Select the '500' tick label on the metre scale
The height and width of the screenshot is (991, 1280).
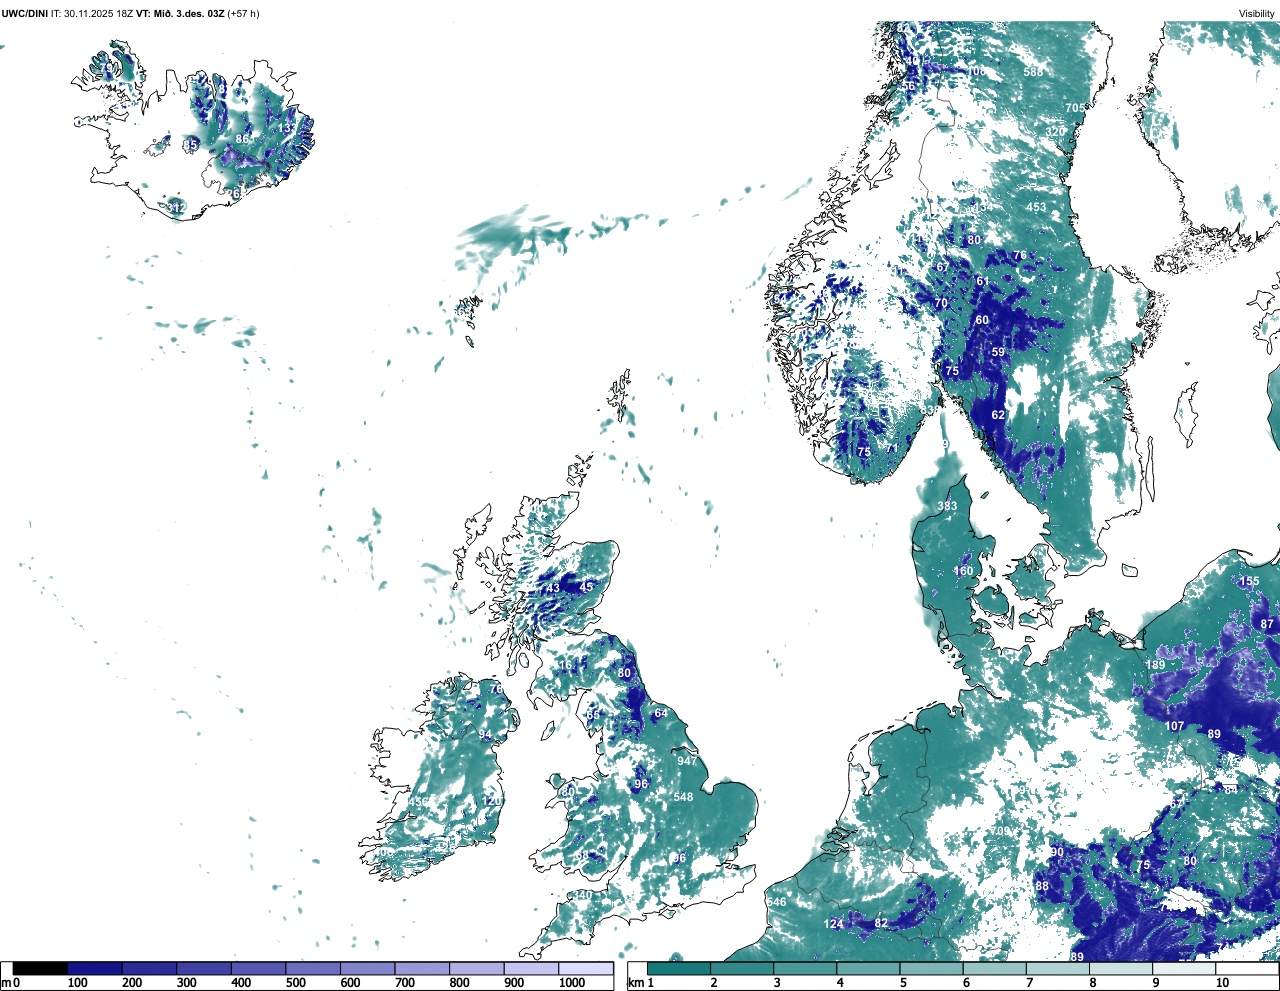tap(295, 983)
